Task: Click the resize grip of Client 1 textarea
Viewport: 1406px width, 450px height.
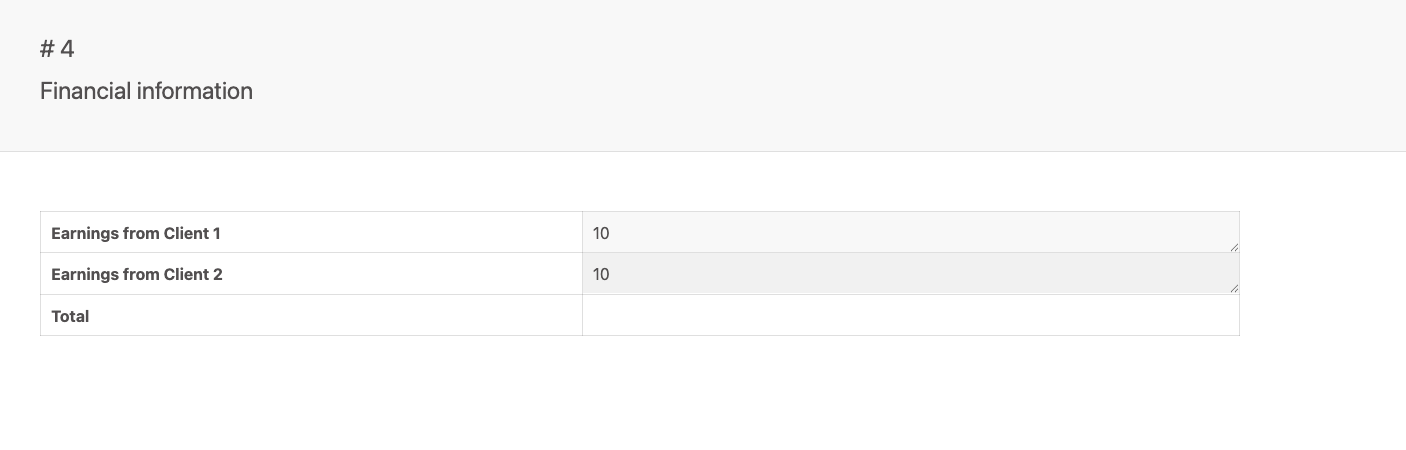Action: pyautogui.click(x=1233, y=247)
